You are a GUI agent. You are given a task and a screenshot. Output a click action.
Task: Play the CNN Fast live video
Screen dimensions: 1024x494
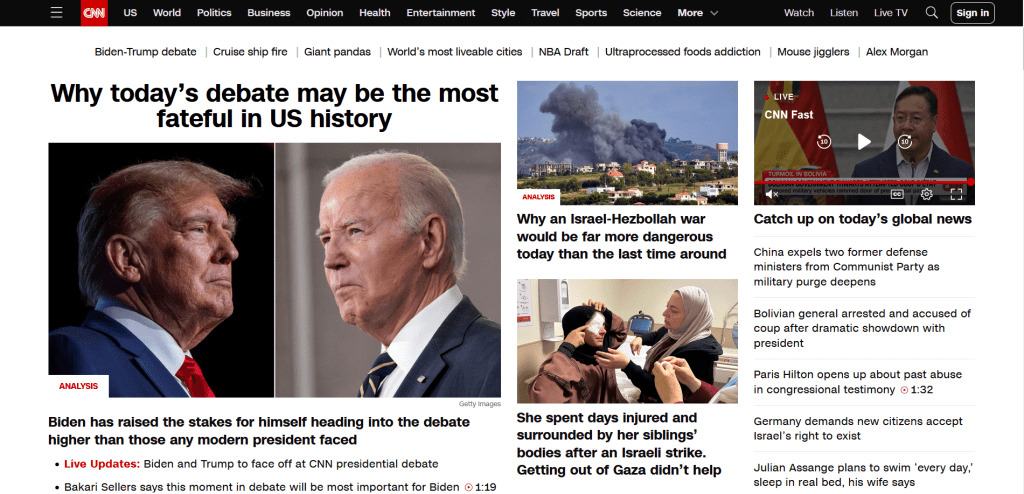click(x=864, y=141)
